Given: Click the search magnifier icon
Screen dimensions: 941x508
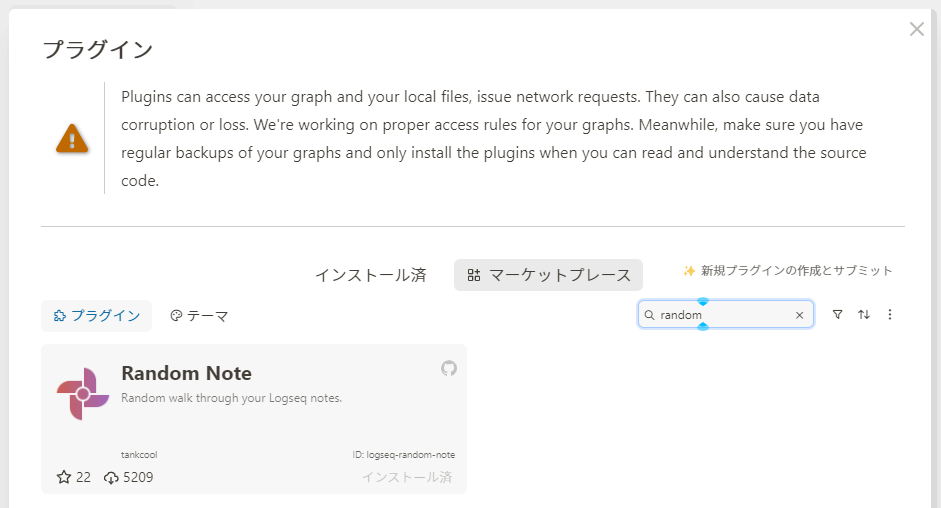Looking at the screenshot, I should 649,315.
